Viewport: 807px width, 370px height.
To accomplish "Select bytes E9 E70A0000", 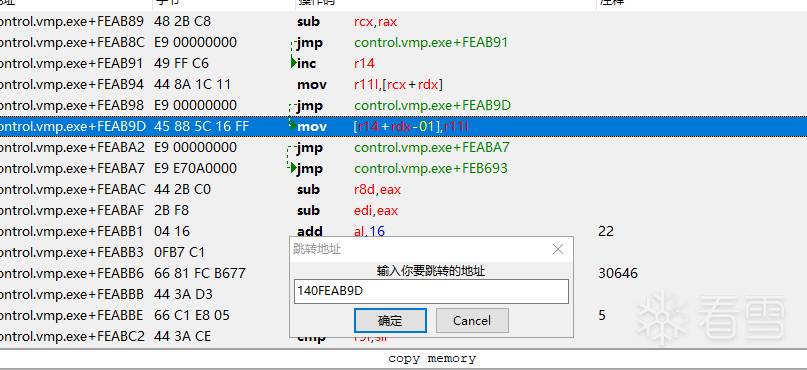I will click(x=195, y=168).
